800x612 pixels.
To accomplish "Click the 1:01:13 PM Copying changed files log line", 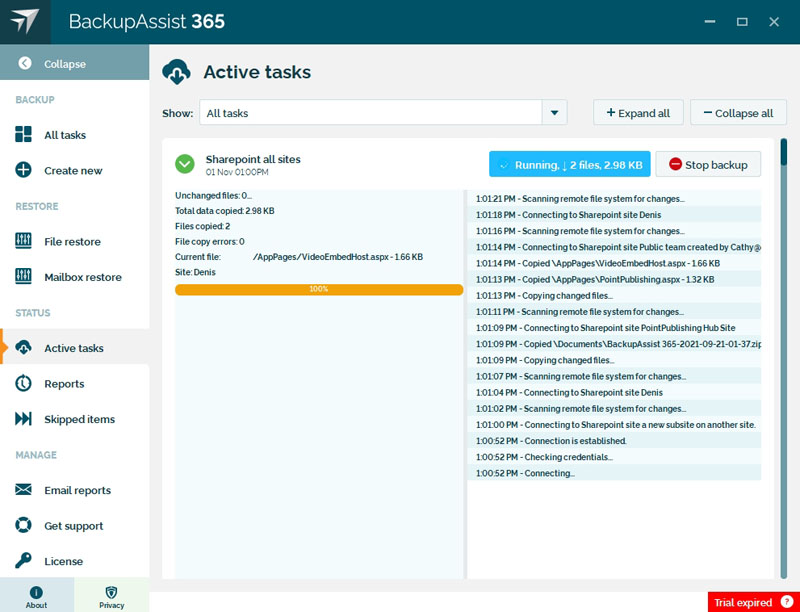I will (614, 296).
